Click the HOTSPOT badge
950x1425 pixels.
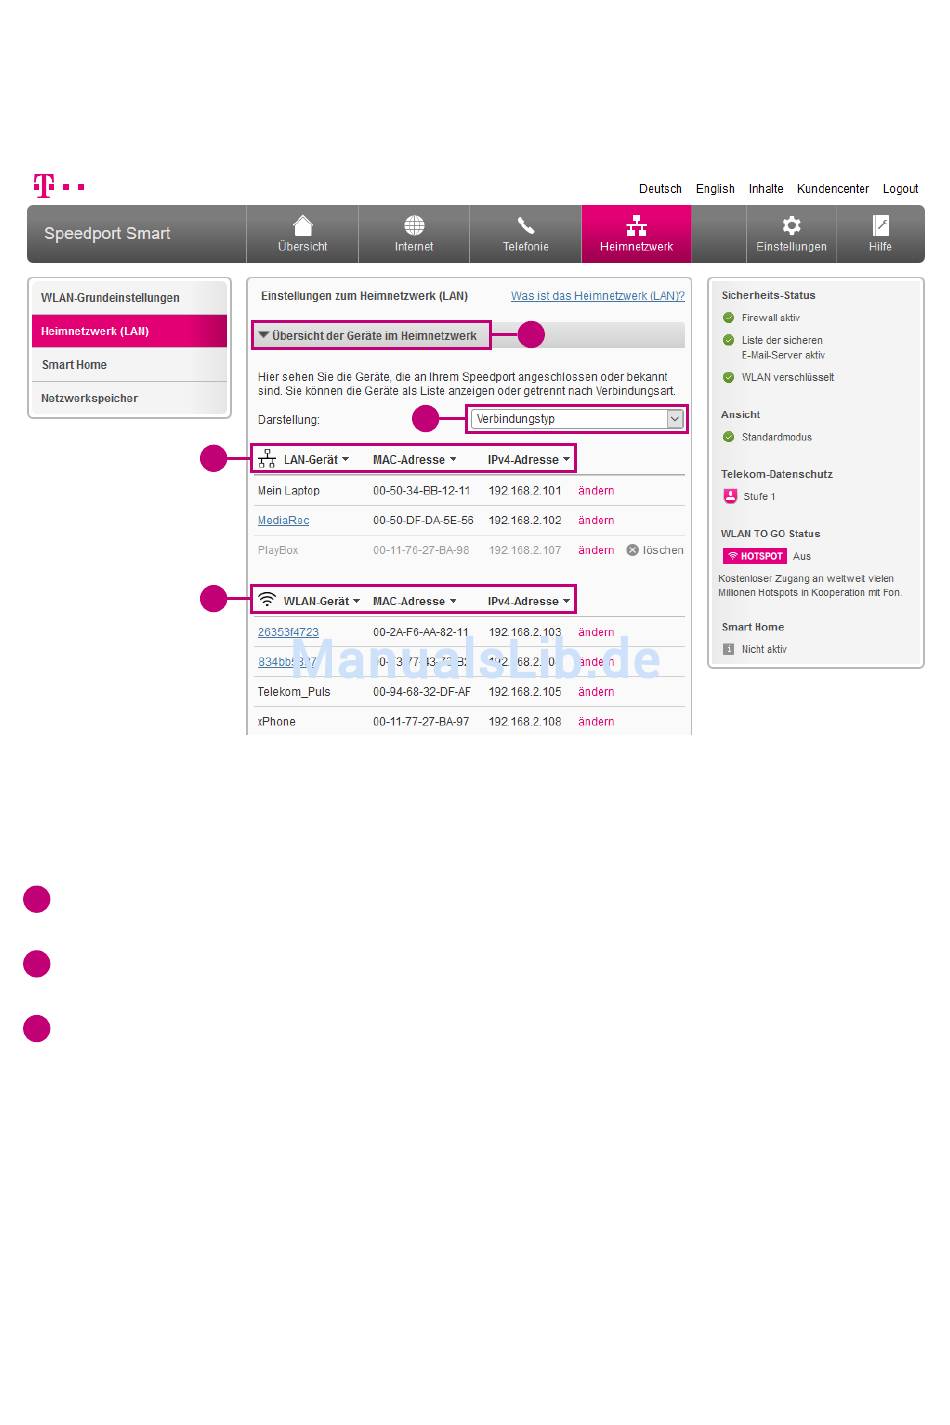pyautogui.click(x=755, y=556)
